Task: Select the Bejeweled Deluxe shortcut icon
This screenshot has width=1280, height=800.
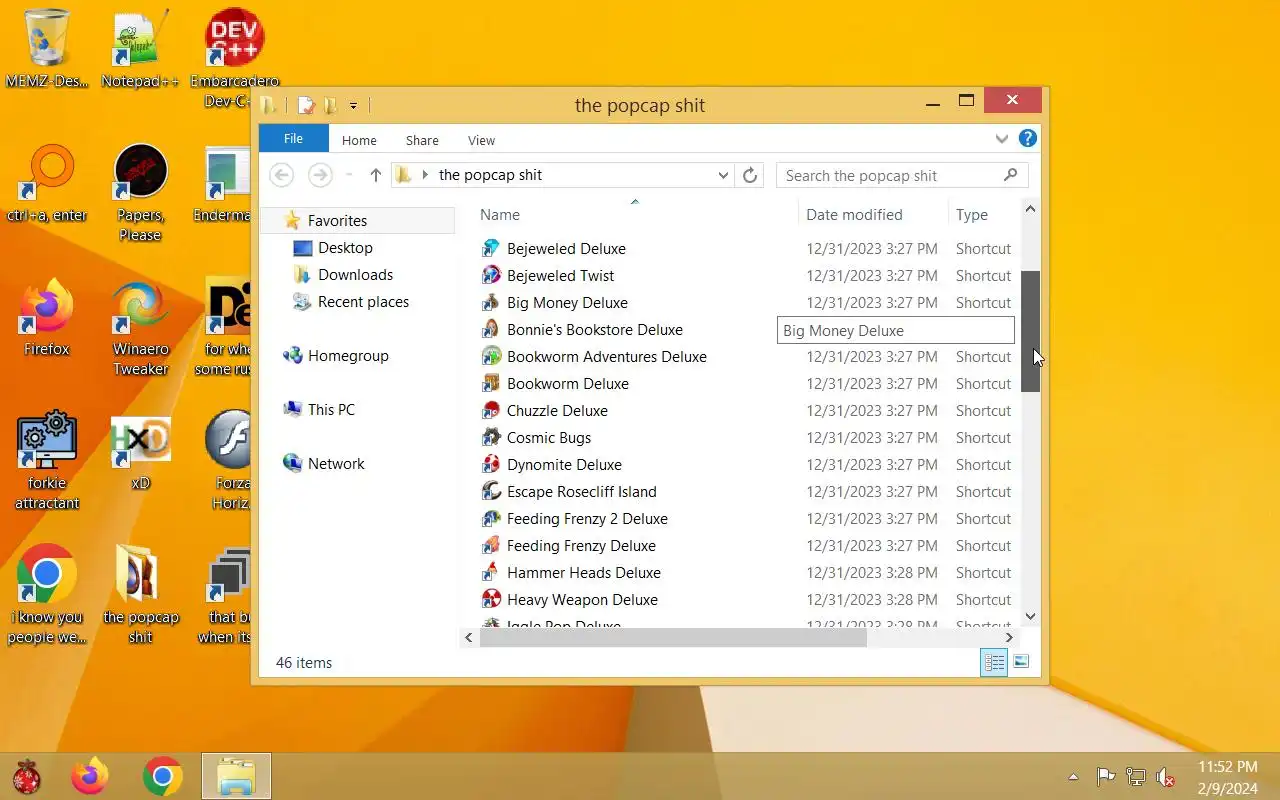Action: point(491,248)
